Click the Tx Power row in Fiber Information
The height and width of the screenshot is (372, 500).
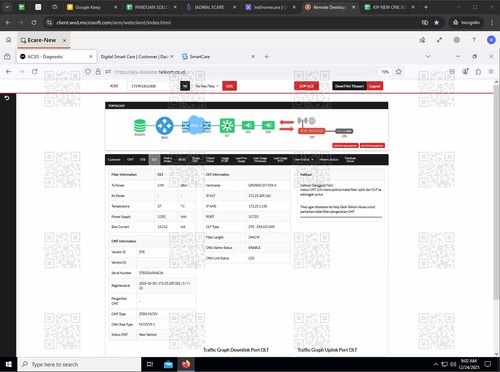tap(152, 185)
